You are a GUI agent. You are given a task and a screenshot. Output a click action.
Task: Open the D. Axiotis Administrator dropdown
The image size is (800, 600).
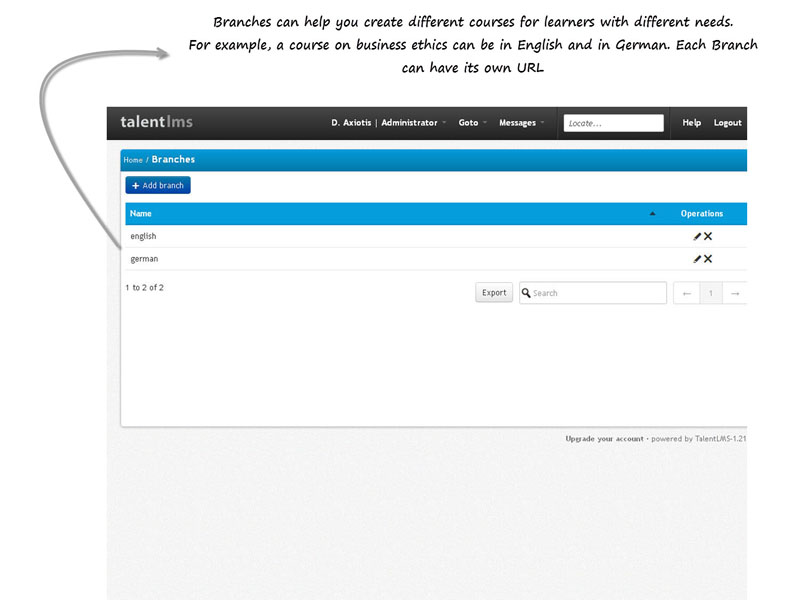pos(388,122)
